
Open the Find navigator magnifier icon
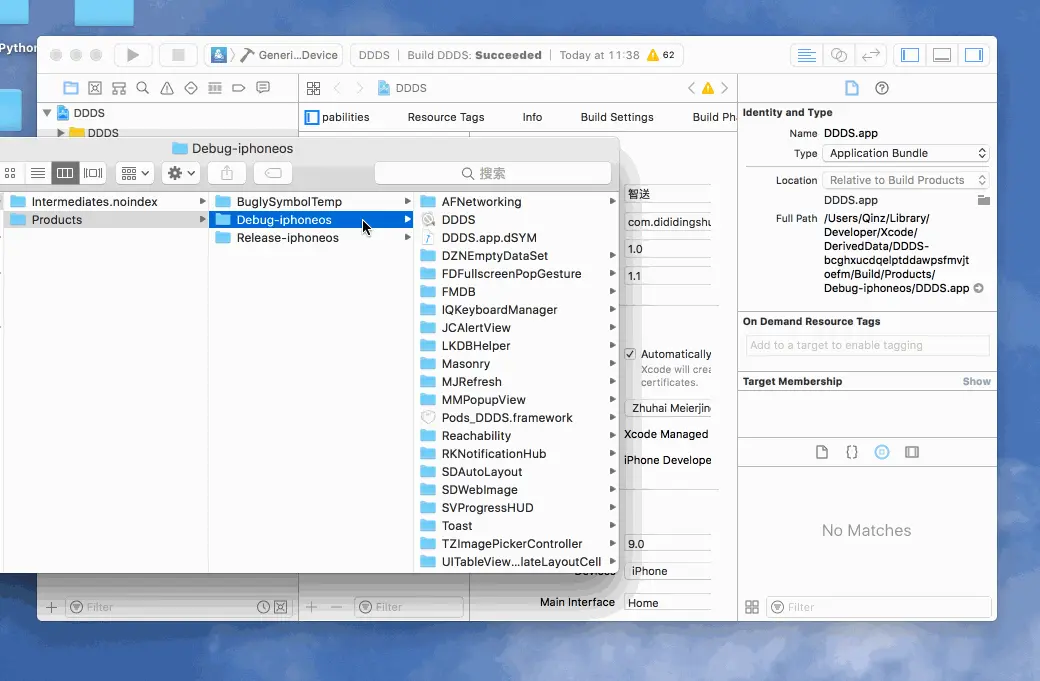point(142,88)
